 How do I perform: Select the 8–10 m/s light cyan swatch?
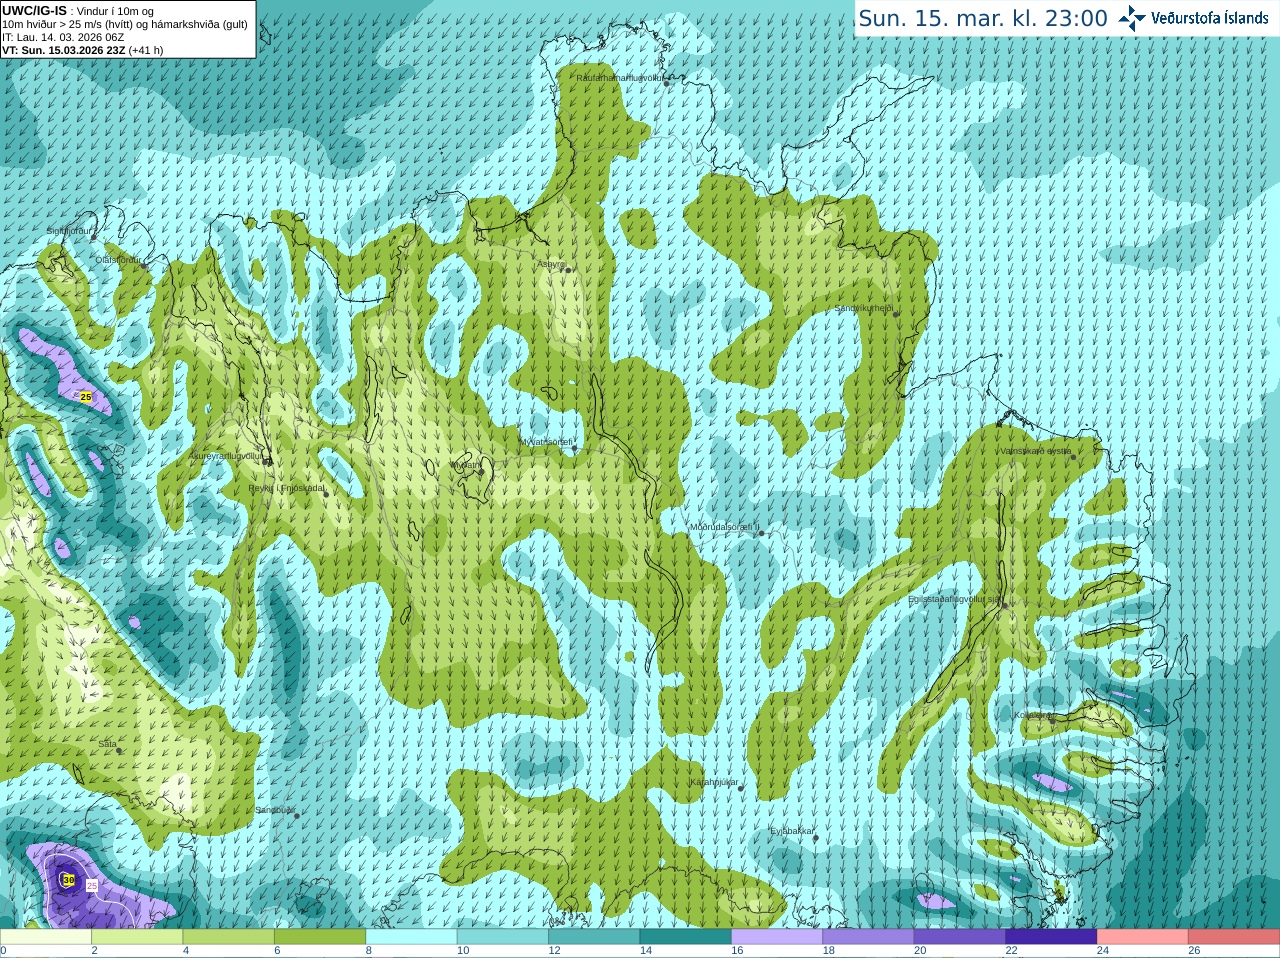pos(412,937)
